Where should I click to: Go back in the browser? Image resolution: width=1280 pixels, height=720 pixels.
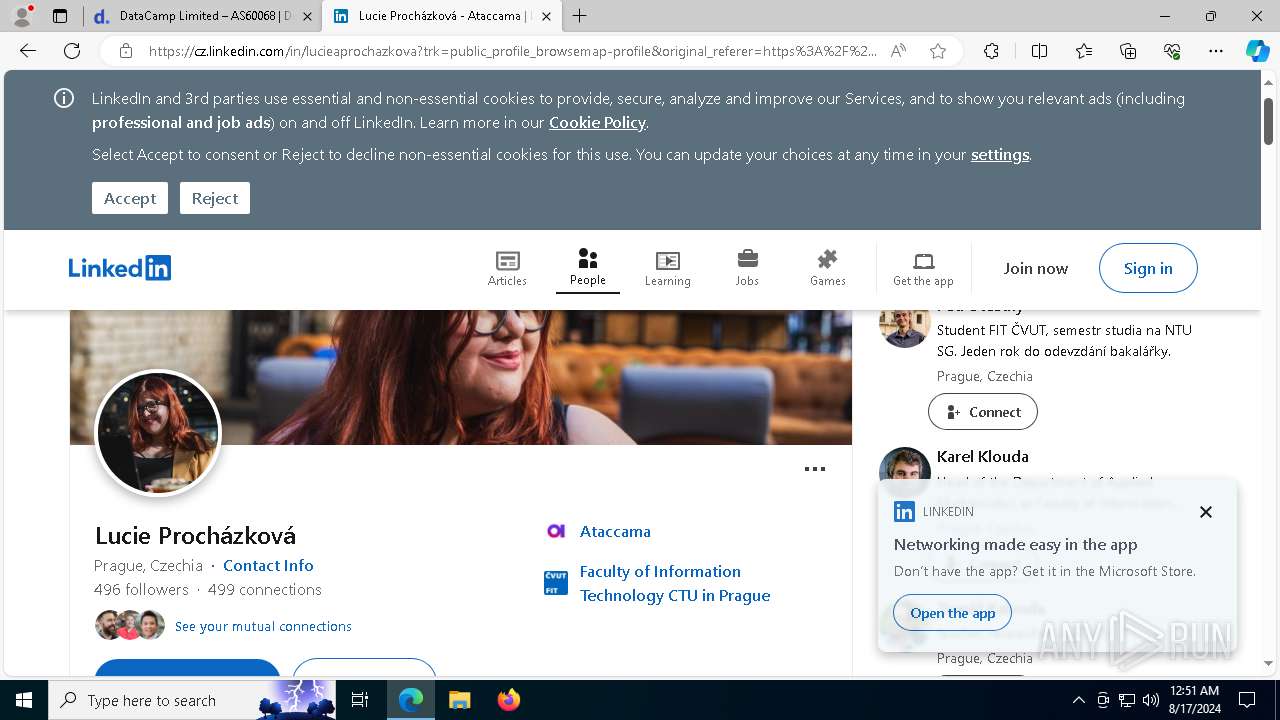(28, 51)
